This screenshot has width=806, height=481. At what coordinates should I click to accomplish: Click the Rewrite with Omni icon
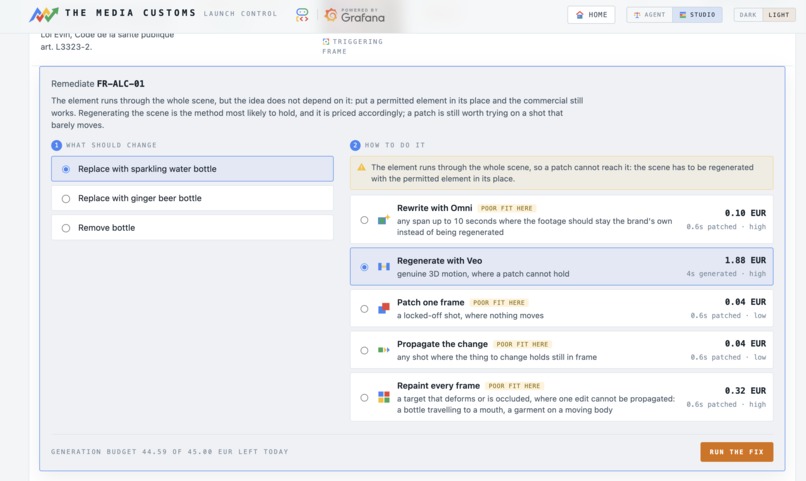point(383,220)
